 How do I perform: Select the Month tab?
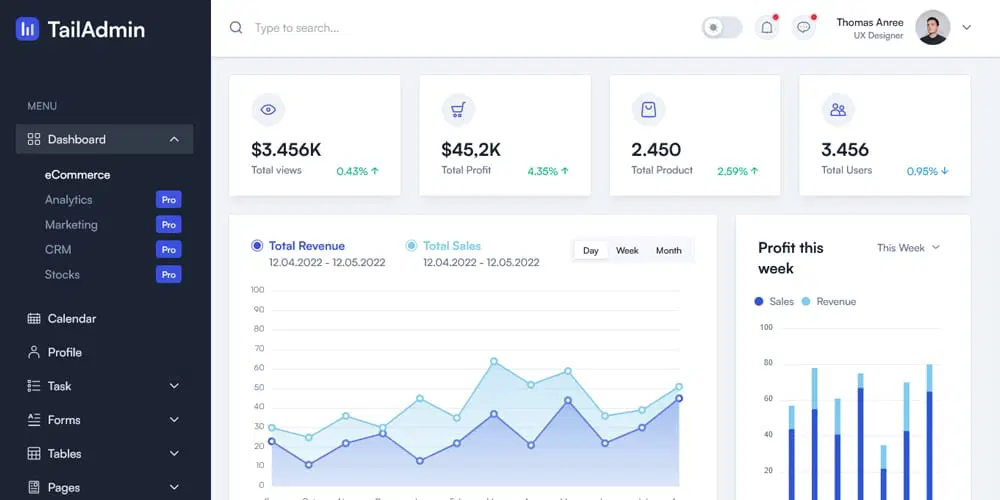coord(668,250)
